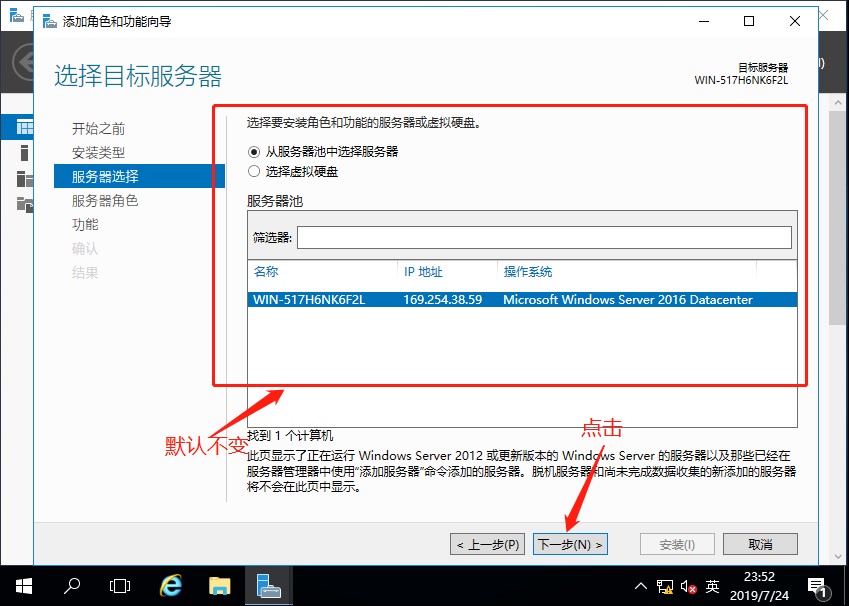Click Microsoft Windows Server 2016 Datacenter cell
The width and height of the screenshot is (849, 606).
pyautogui.click(x=628, y=299)
